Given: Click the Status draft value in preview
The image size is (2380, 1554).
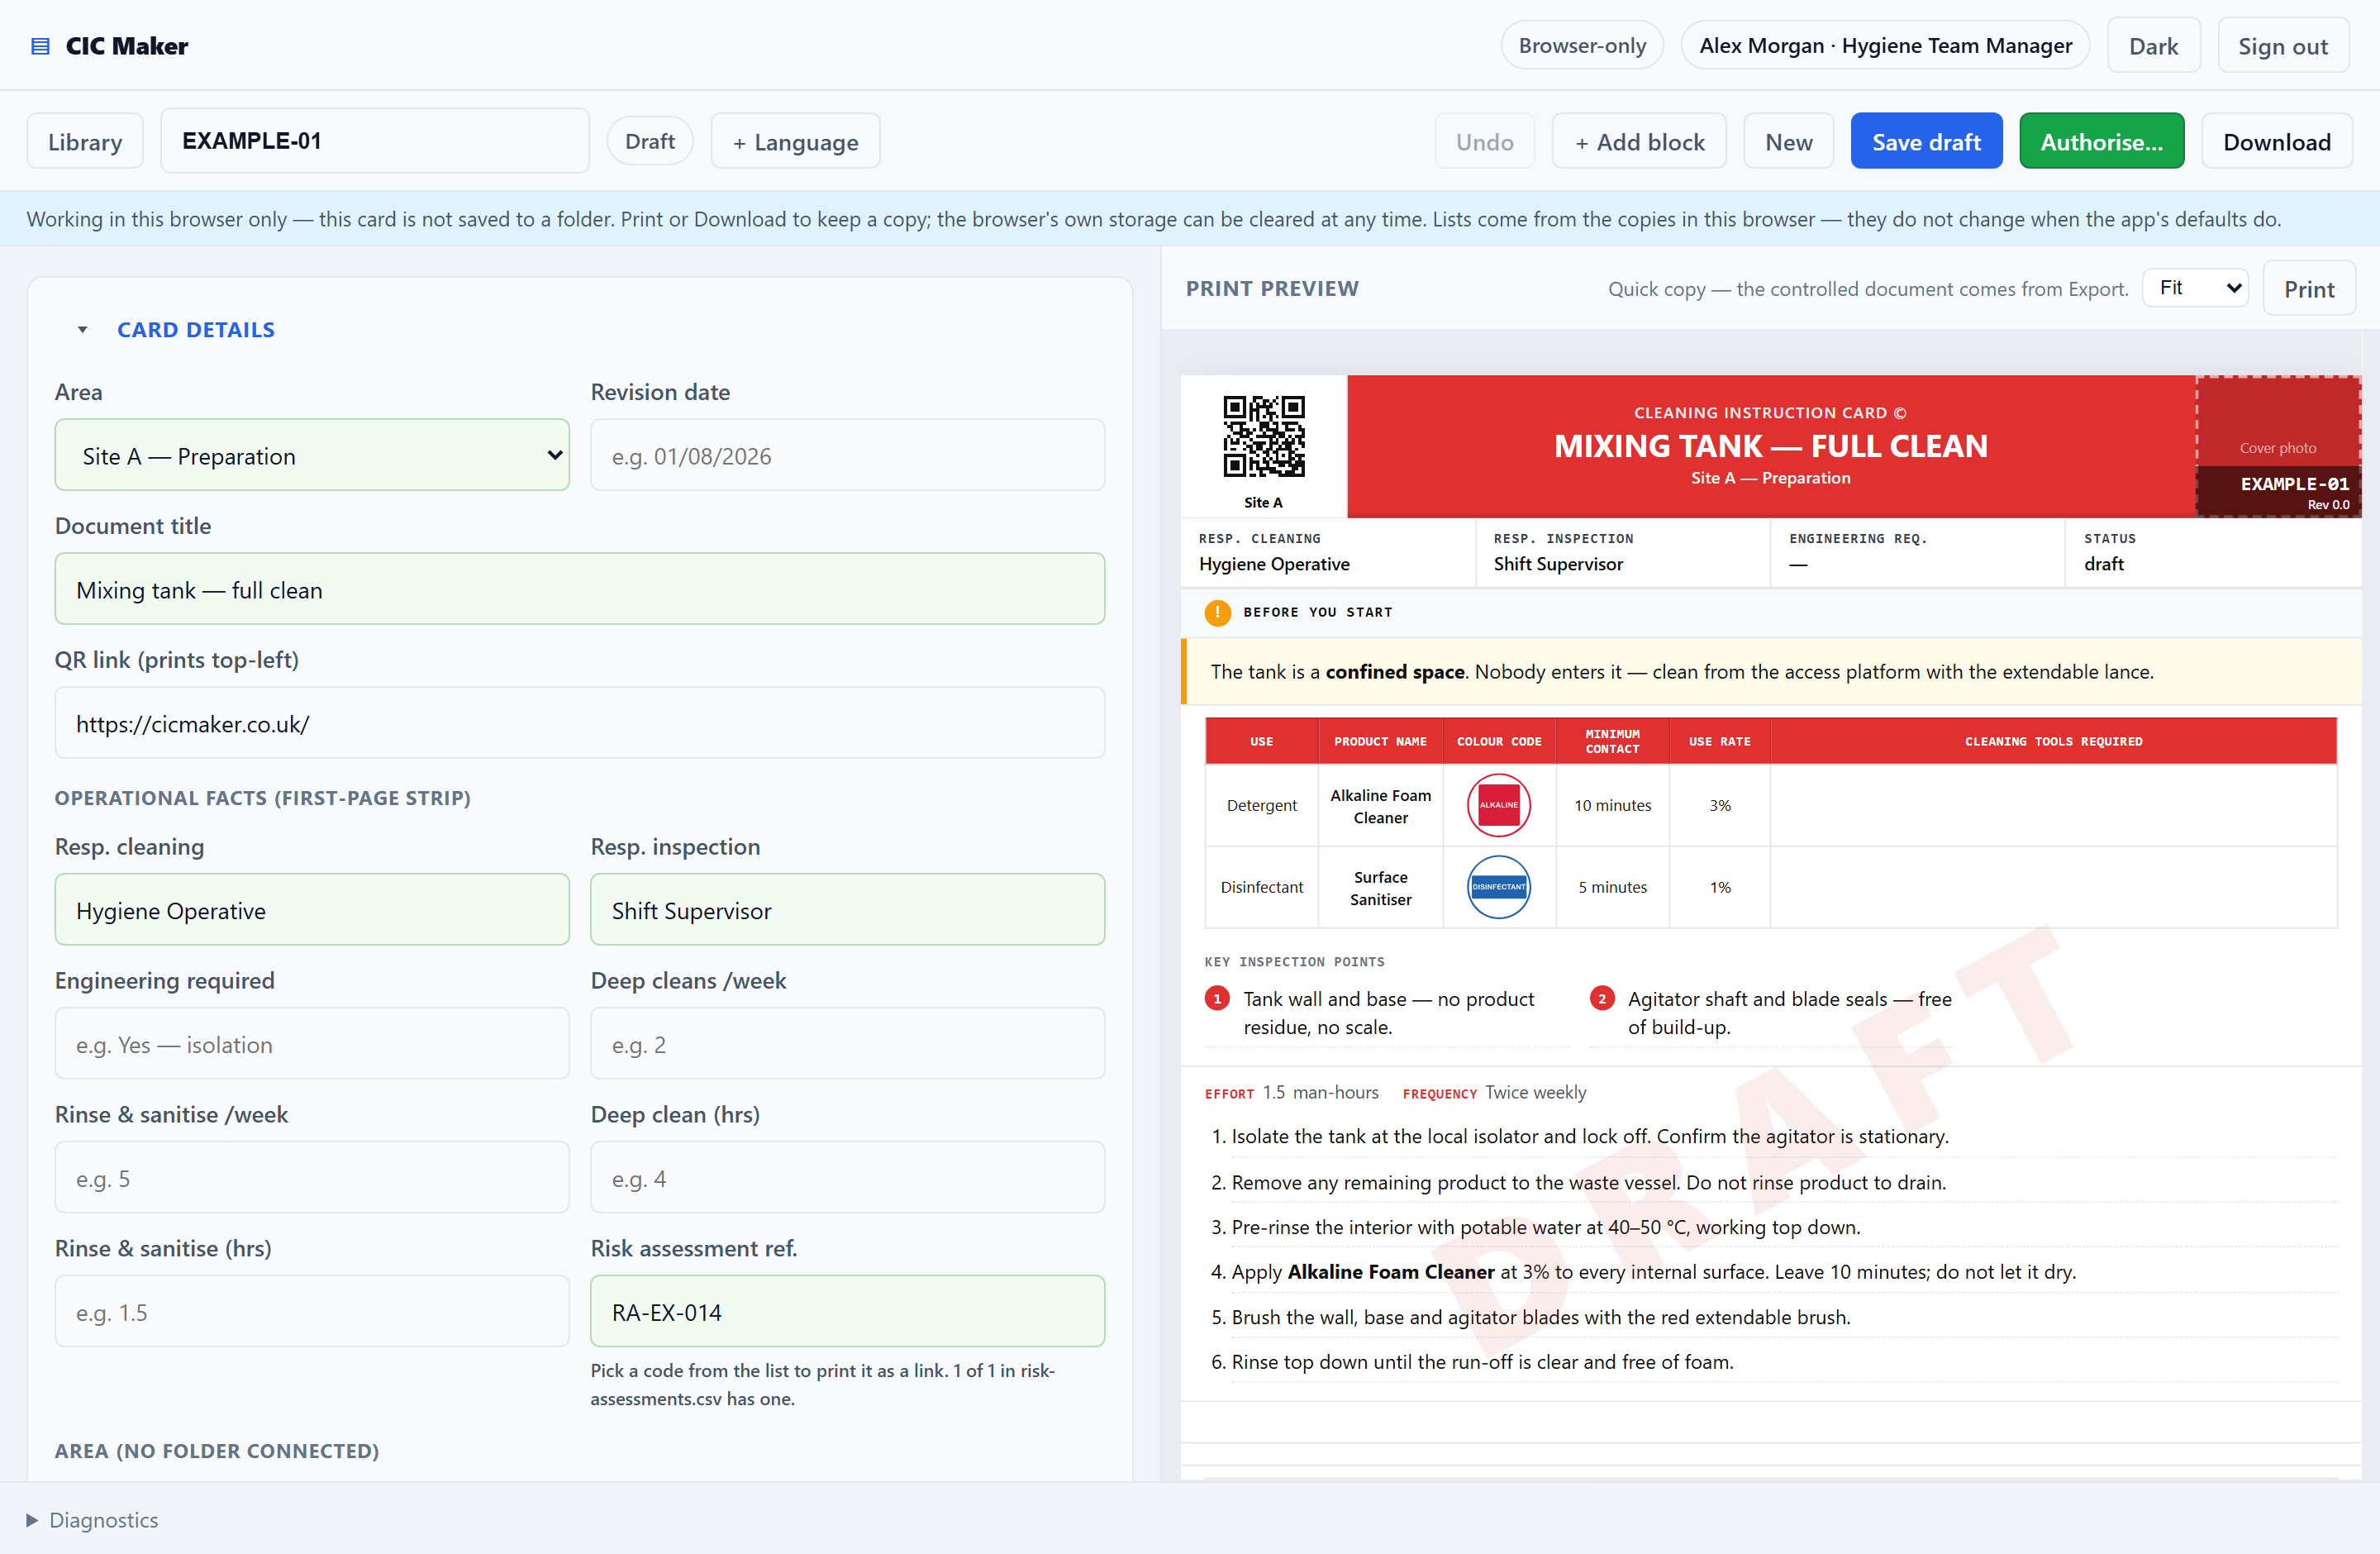Looking at the screenshot, I should tap(2104, 564).
